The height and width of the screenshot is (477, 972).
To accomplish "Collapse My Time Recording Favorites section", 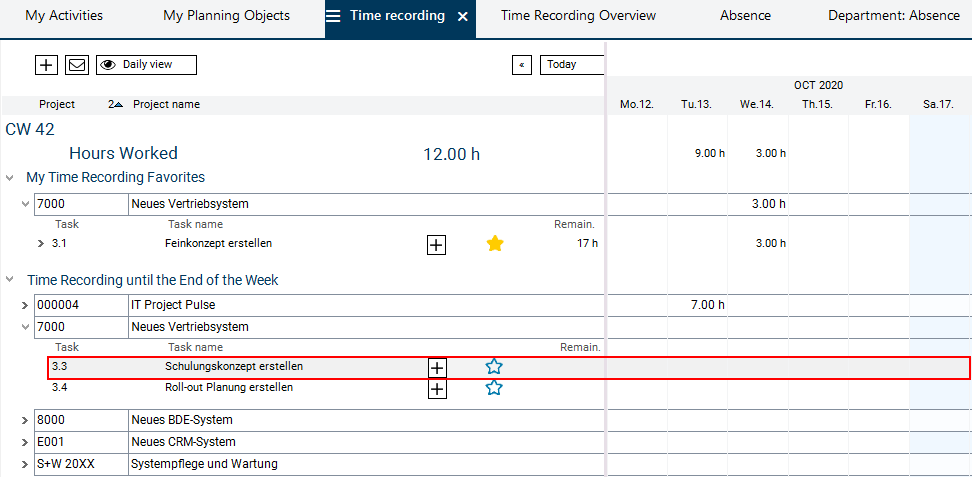I will [x=10, y=178].
